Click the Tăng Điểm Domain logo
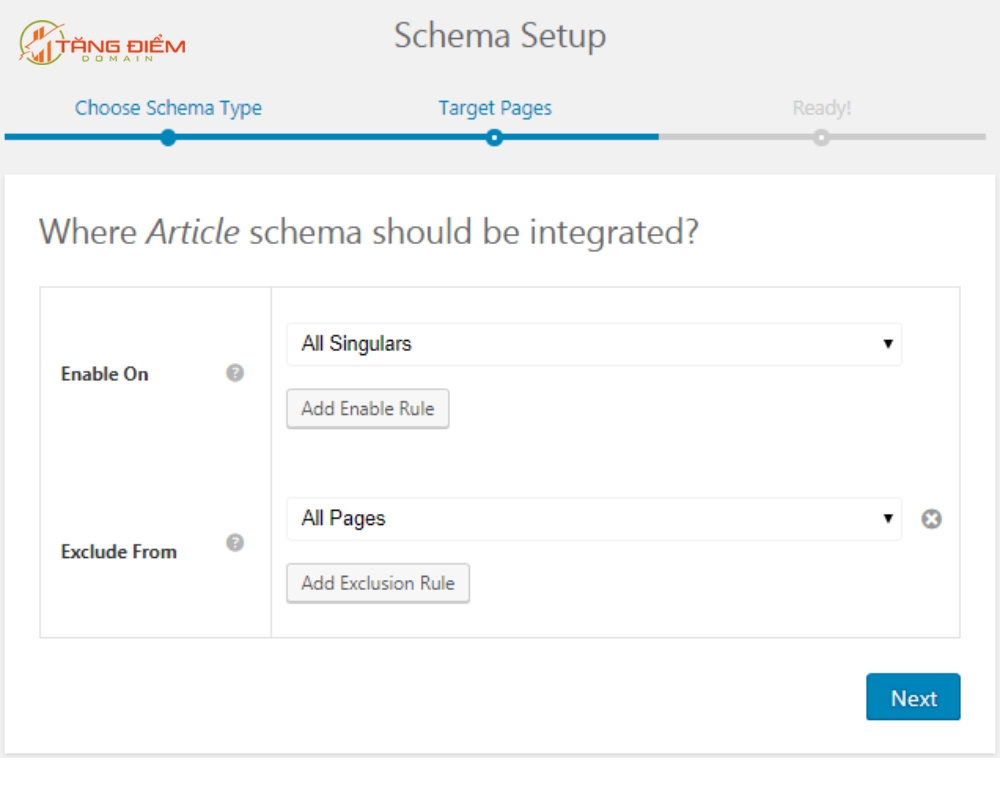 pos(102,43)
